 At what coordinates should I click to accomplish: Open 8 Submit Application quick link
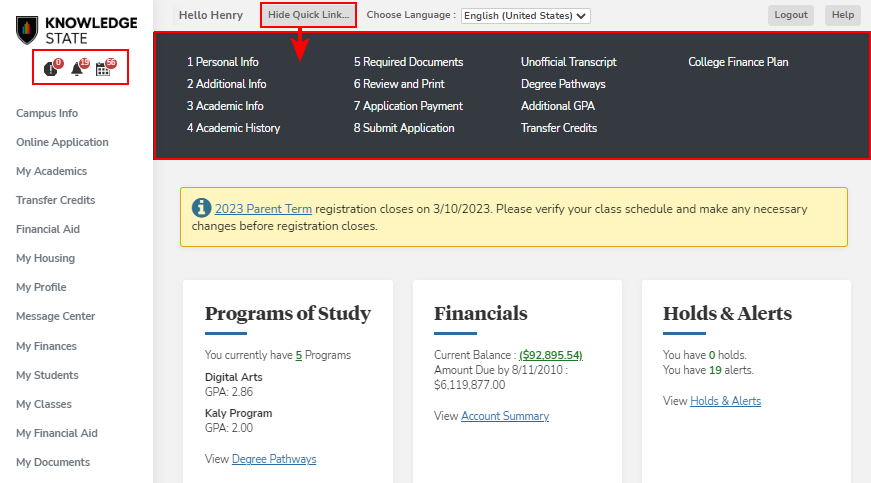pyautogui.click(x=404, y=128)
